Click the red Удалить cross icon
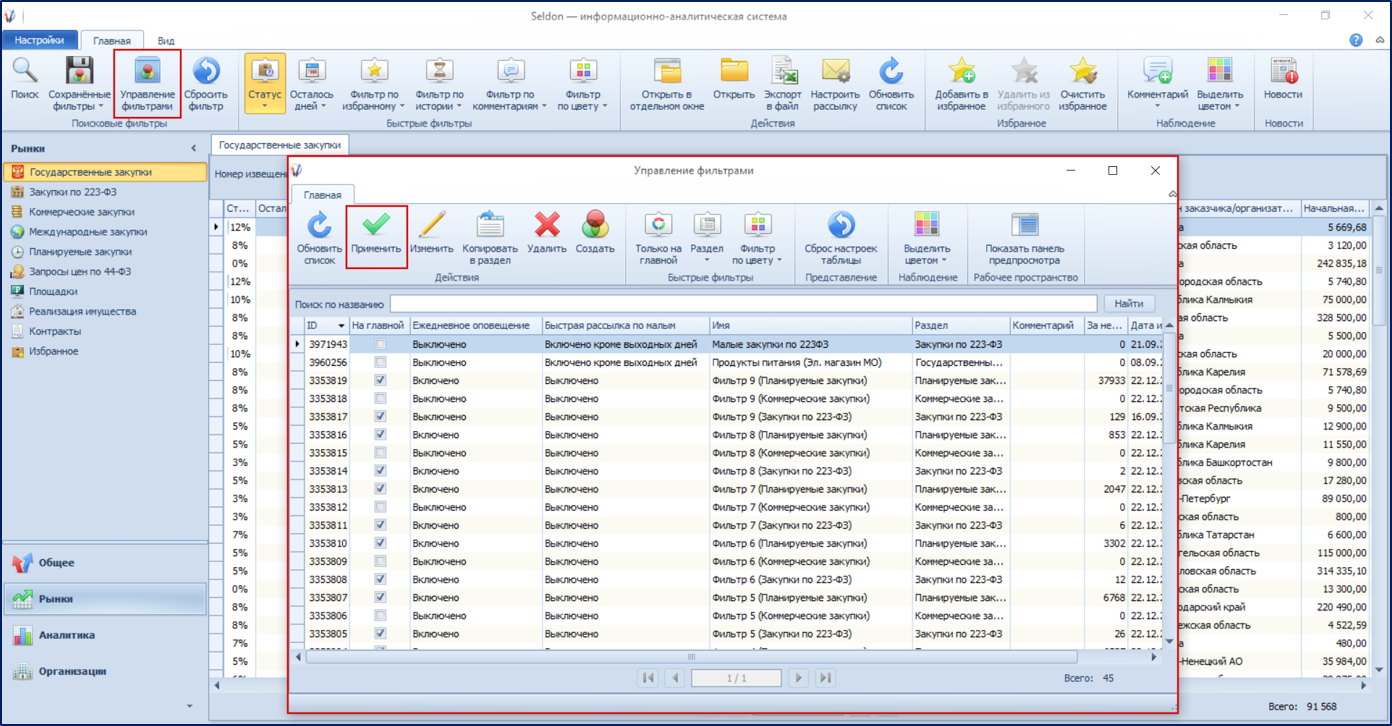The image size is (1392, 726). pyautogui.click(x=547, y=225)
